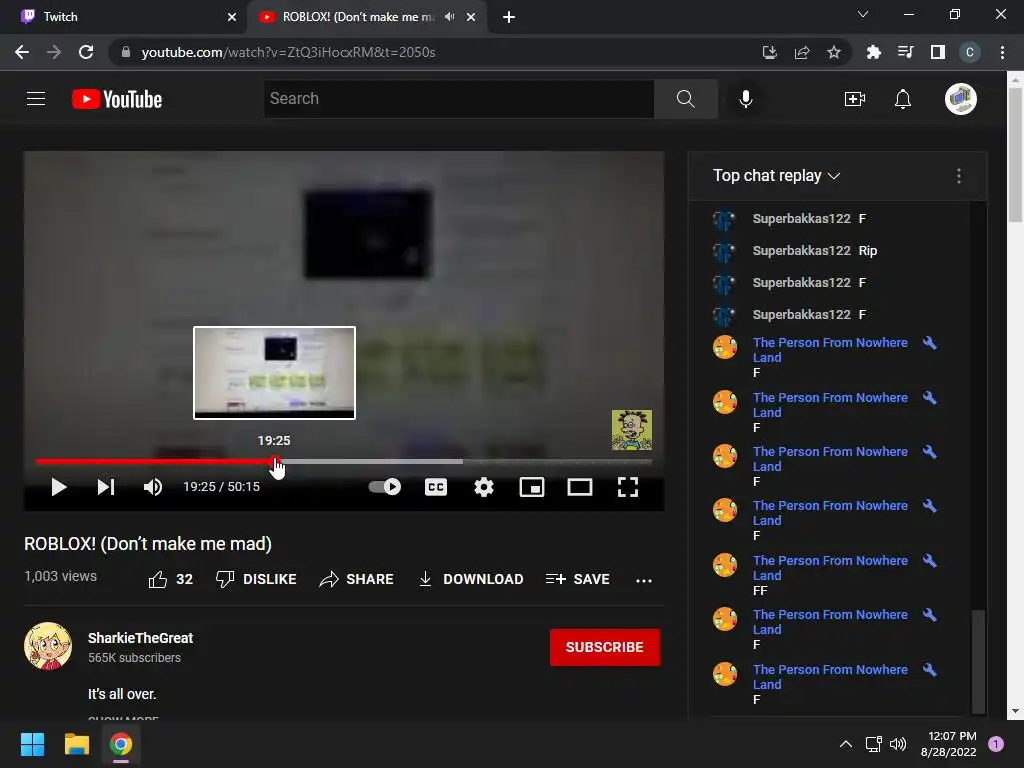Open taskbar volume control

click(898, 744)
